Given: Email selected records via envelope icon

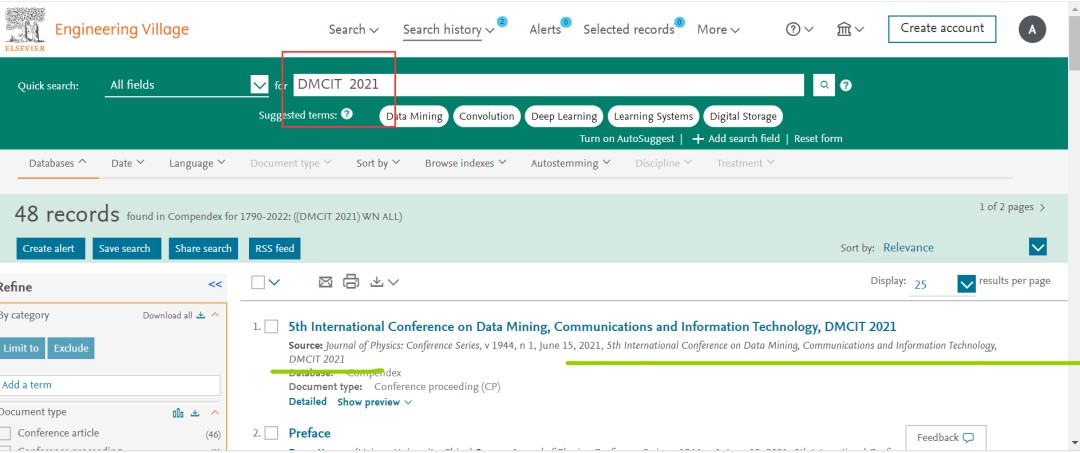Looking at the screenshot, I should click(x=326, y=282).
